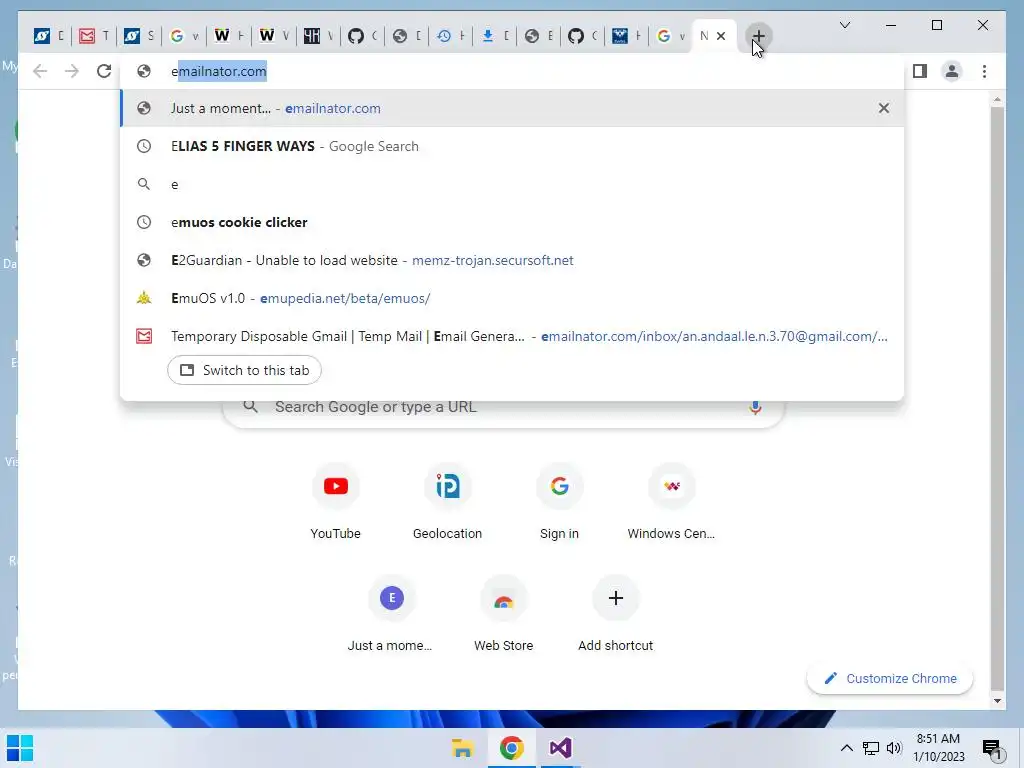The width and height of the screenshot is (1024, 768).
Task: Click the scrollbar down arrow
Action: click(x=997, y=701)
